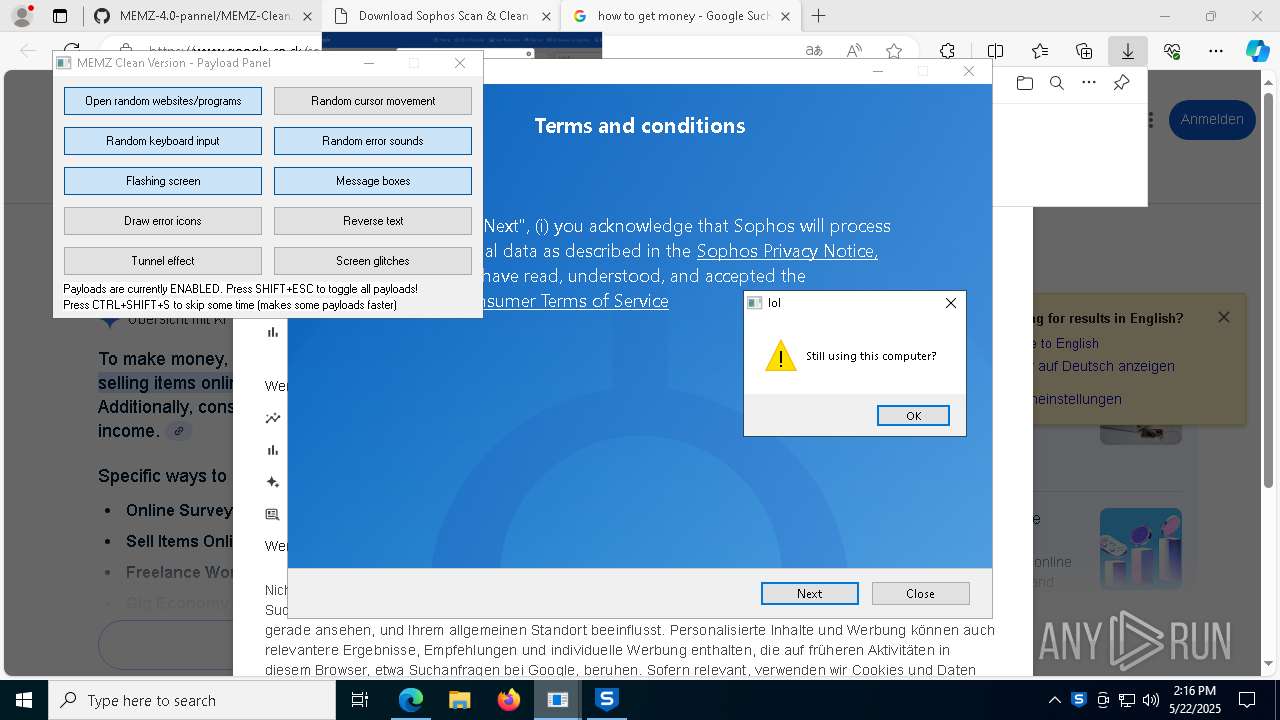The width and height of the screenshot is (1280, 720).
Task: Click the translate page icon
Action: 814,51
